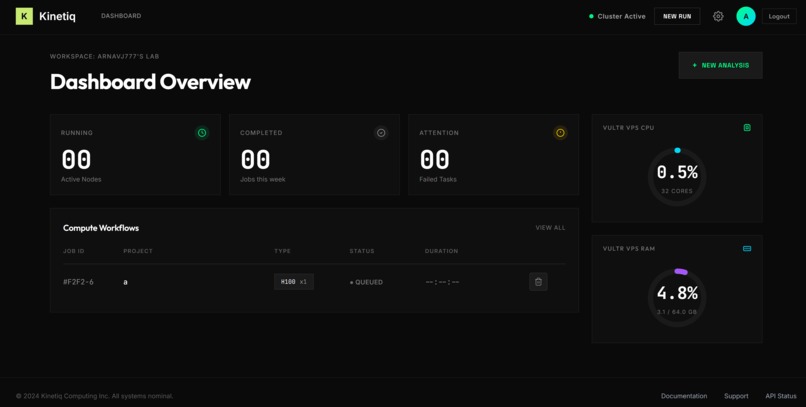806x407 pixels.
Task: Click the Vultr VPS CPU chip icon
Action: click(x=747, y=127)
